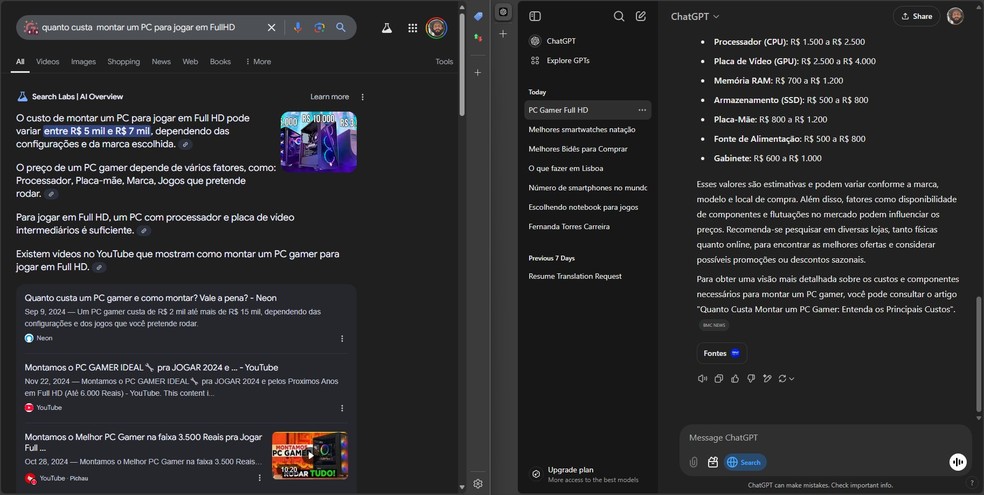Open the Google apps grid icon
This screenshot has height=495, width=984.
pyautogui.click(x=412, y=28)
